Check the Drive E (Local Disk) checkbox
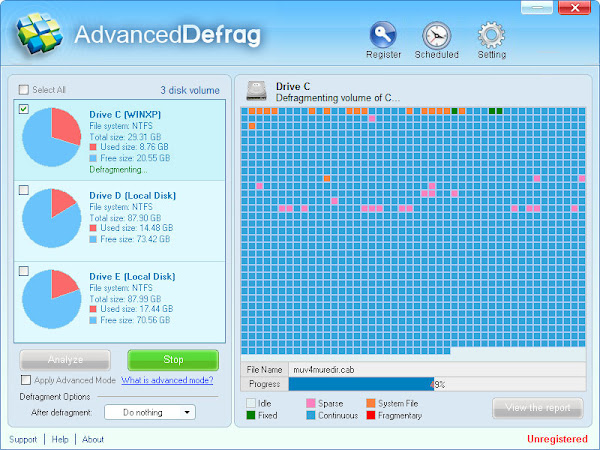 coord(24,271)
